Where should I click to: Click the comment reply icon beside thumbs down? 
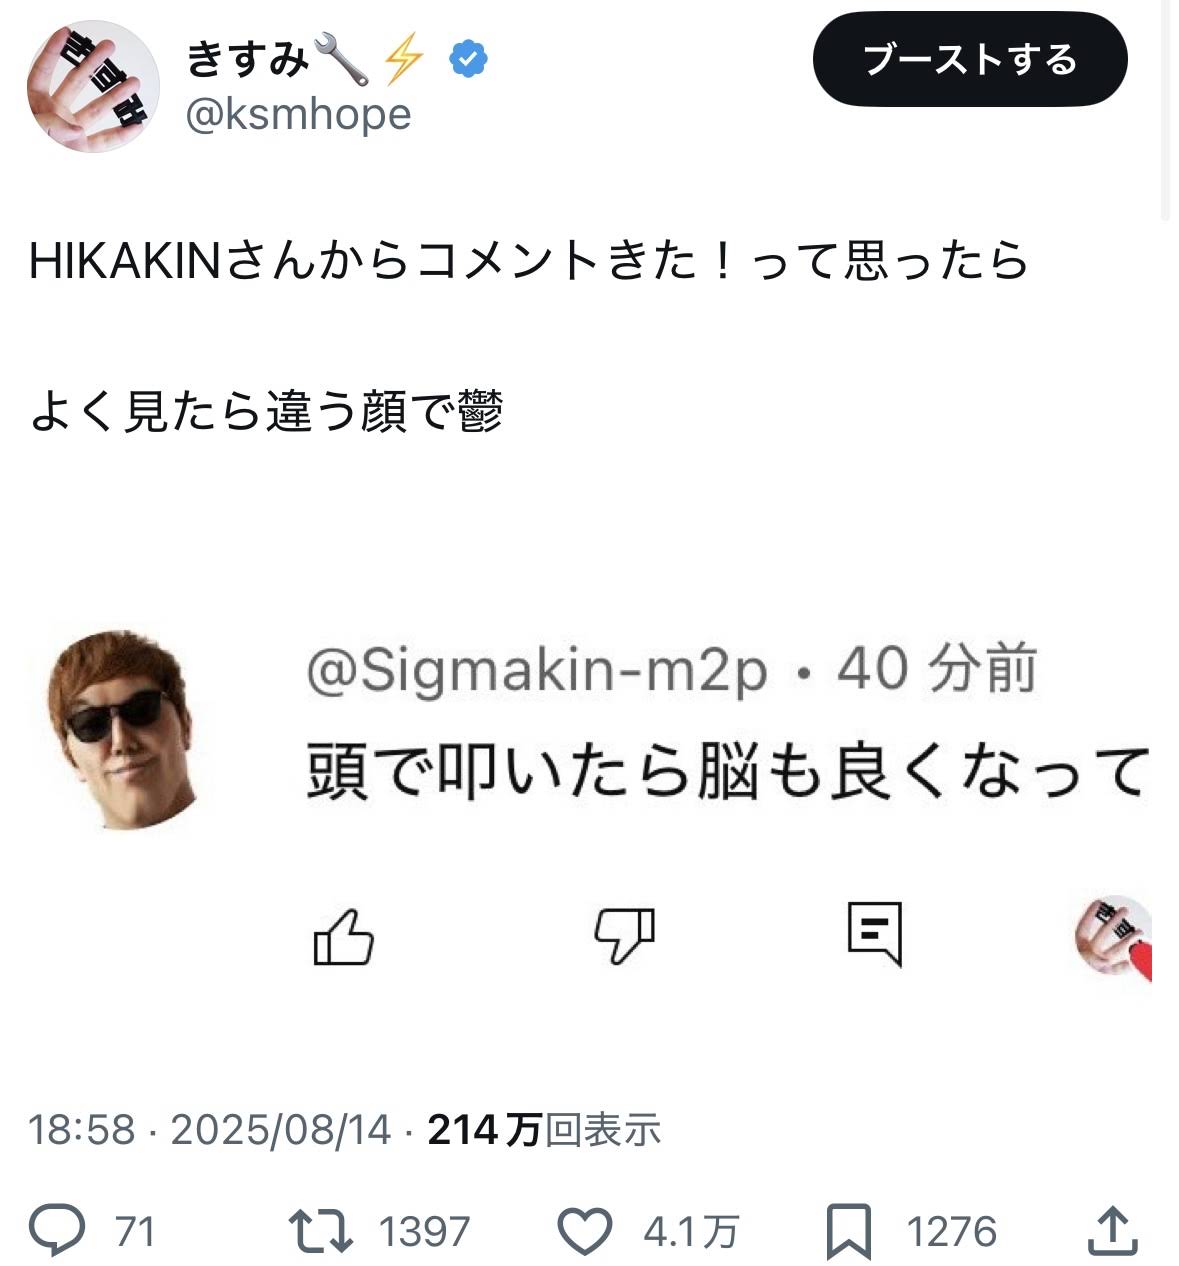pos(874,935)
